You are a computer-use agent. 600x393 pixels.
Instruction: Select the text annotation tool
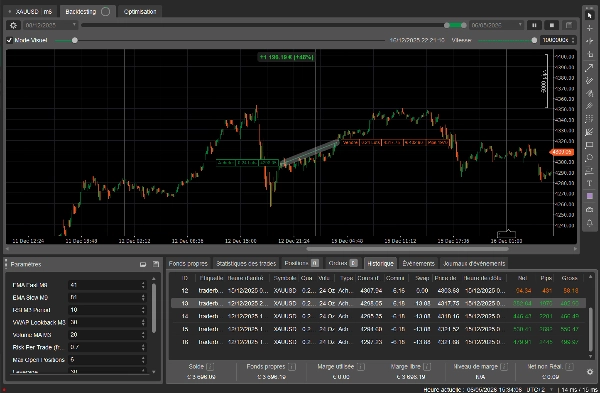(589, 184)
